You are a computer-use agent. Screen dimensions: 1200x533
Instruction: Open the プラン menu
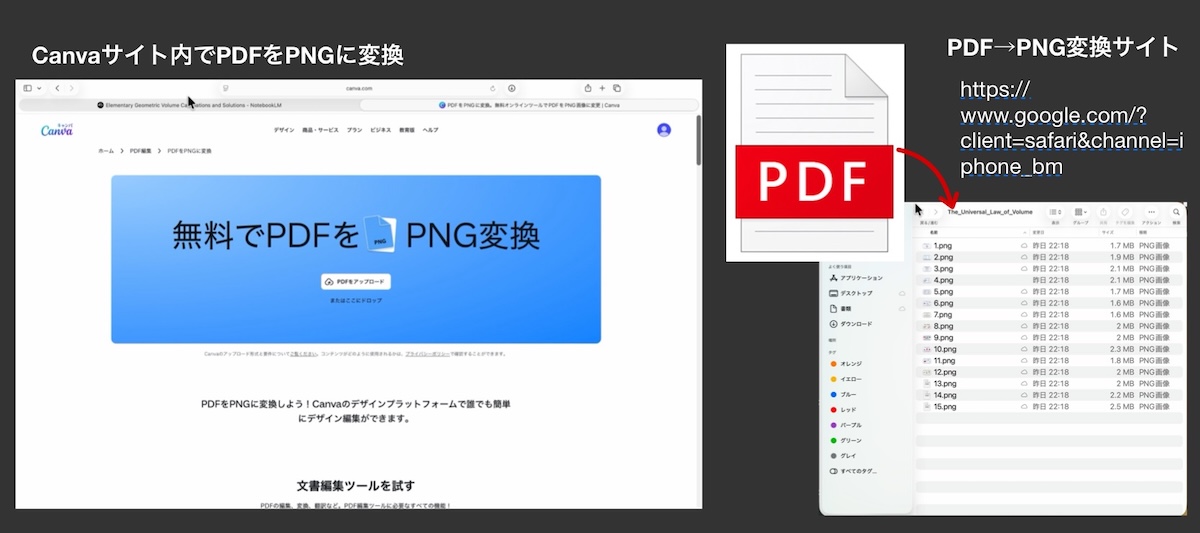point(354,130)
